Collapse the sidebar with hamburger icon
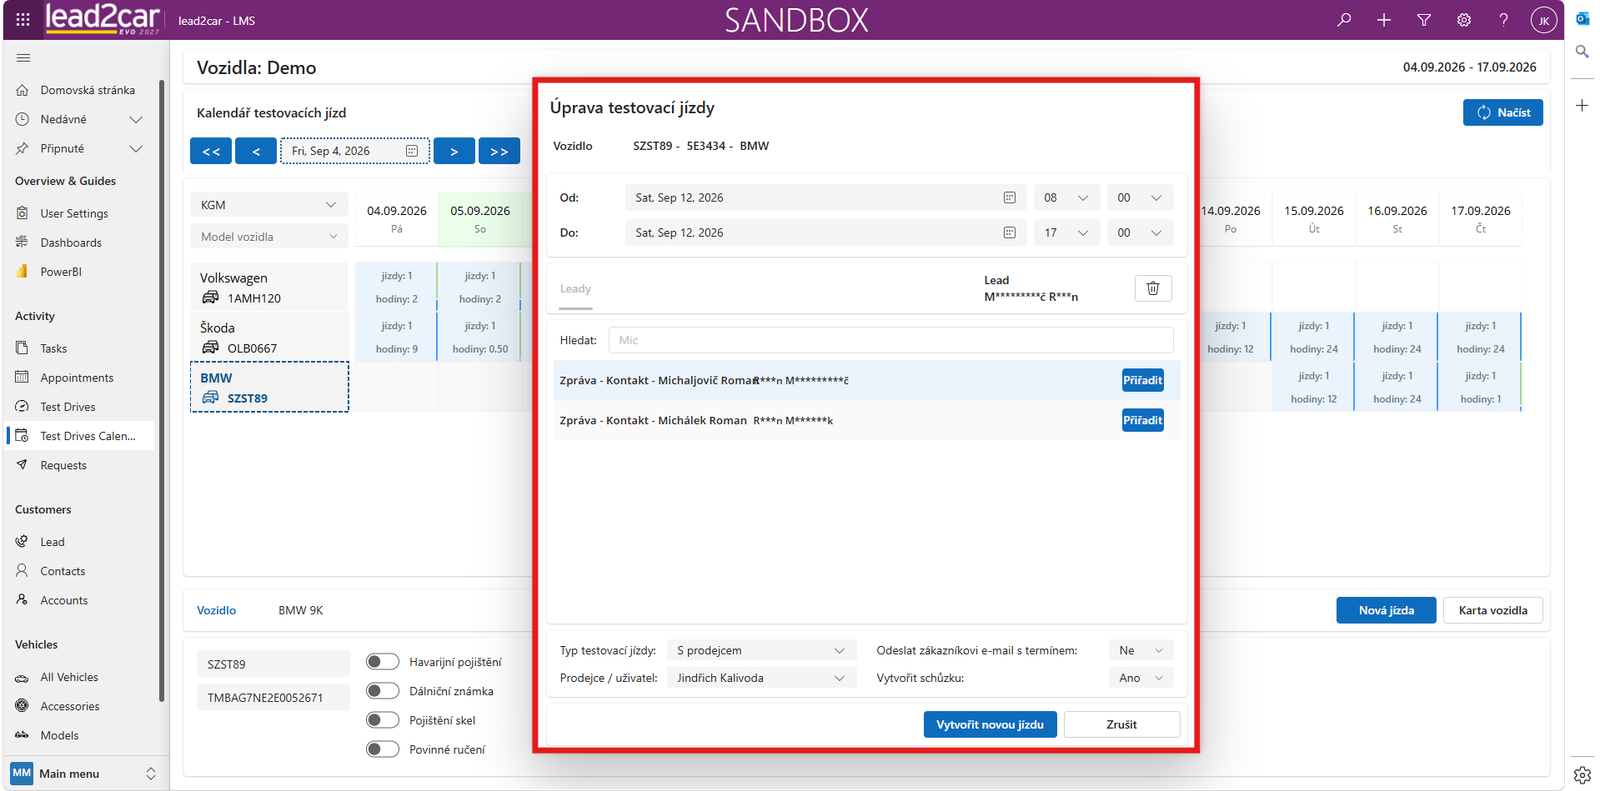This screenshot has width=1600, height=791. (x=23, y=58)
